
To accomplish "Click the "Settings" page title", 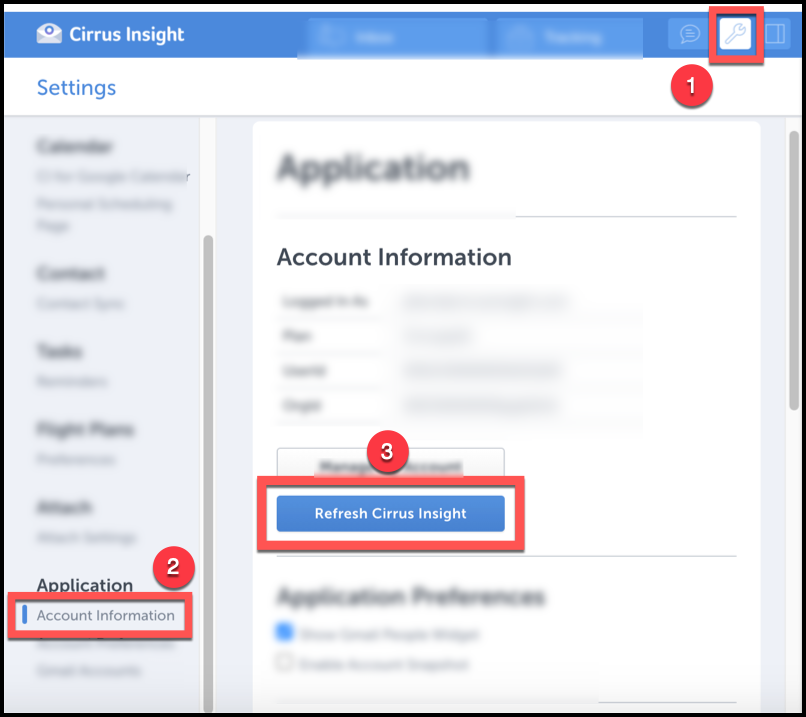I will (x=77, y=87).
